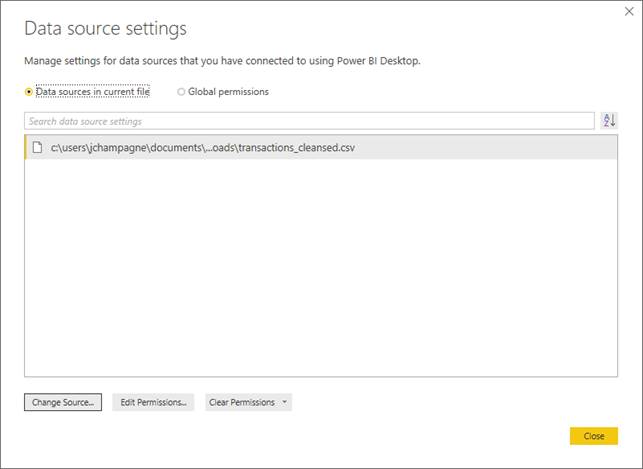Select the Data sources in current file radio
The width and height of the screenshot is (643, 469).
[x=29, y=92]
